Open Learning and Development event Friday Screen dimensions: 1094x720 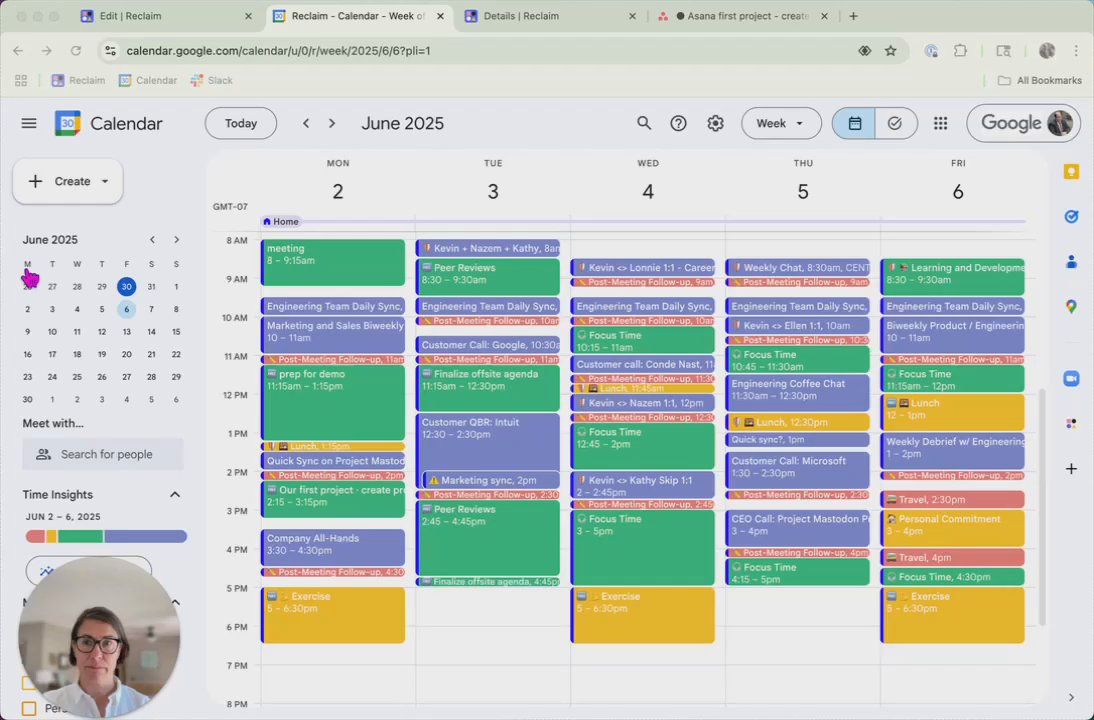952,277
